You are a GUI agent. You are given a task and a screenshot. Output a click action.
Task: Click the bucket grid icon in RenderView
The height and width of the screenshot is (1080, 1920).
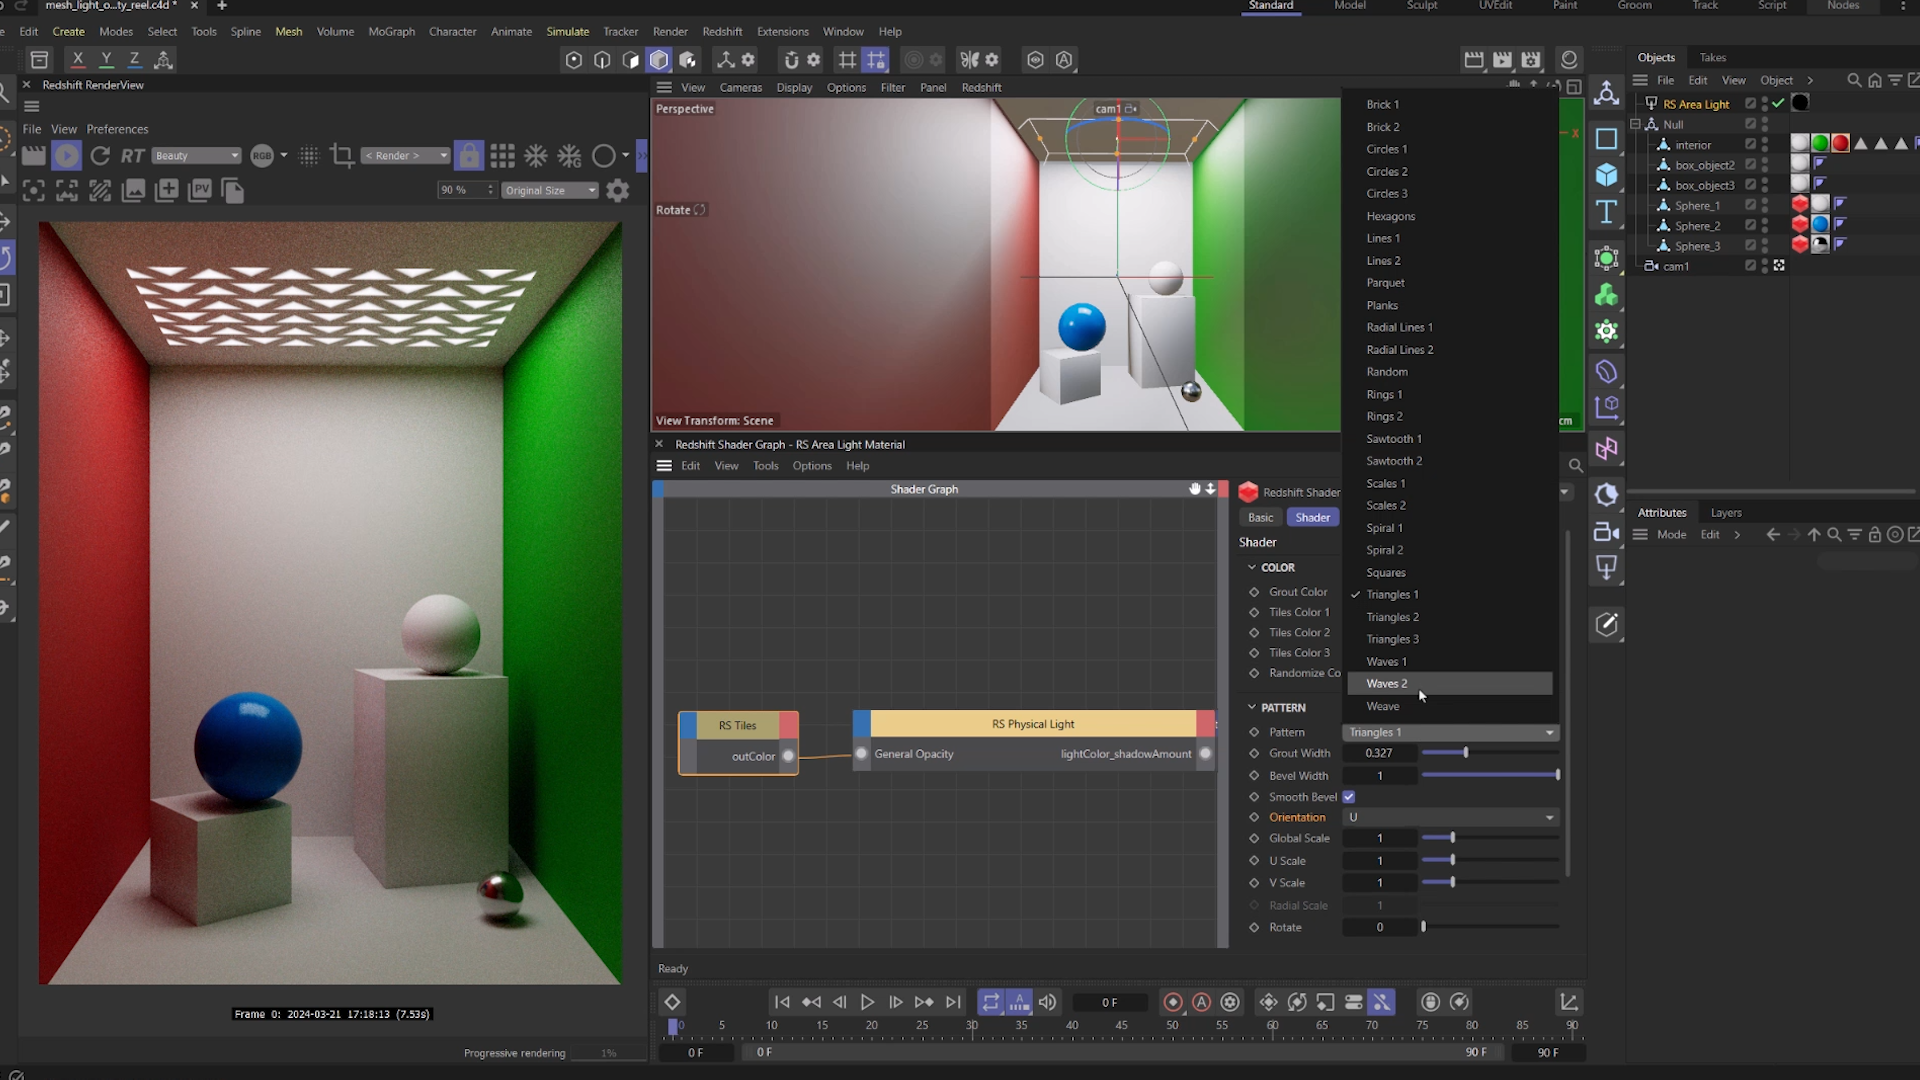click(503, 156)
